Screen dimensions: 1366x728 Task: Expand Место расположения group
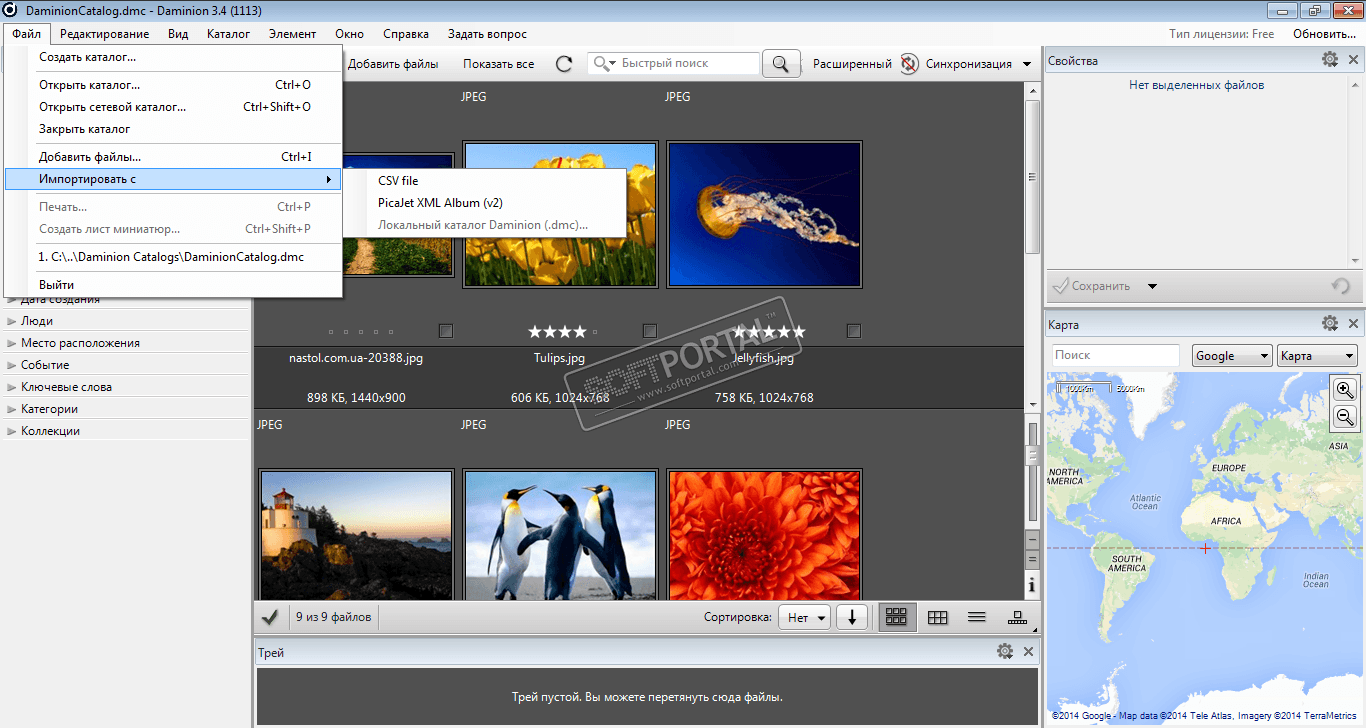pyautogui.click(x=11, y=343)
